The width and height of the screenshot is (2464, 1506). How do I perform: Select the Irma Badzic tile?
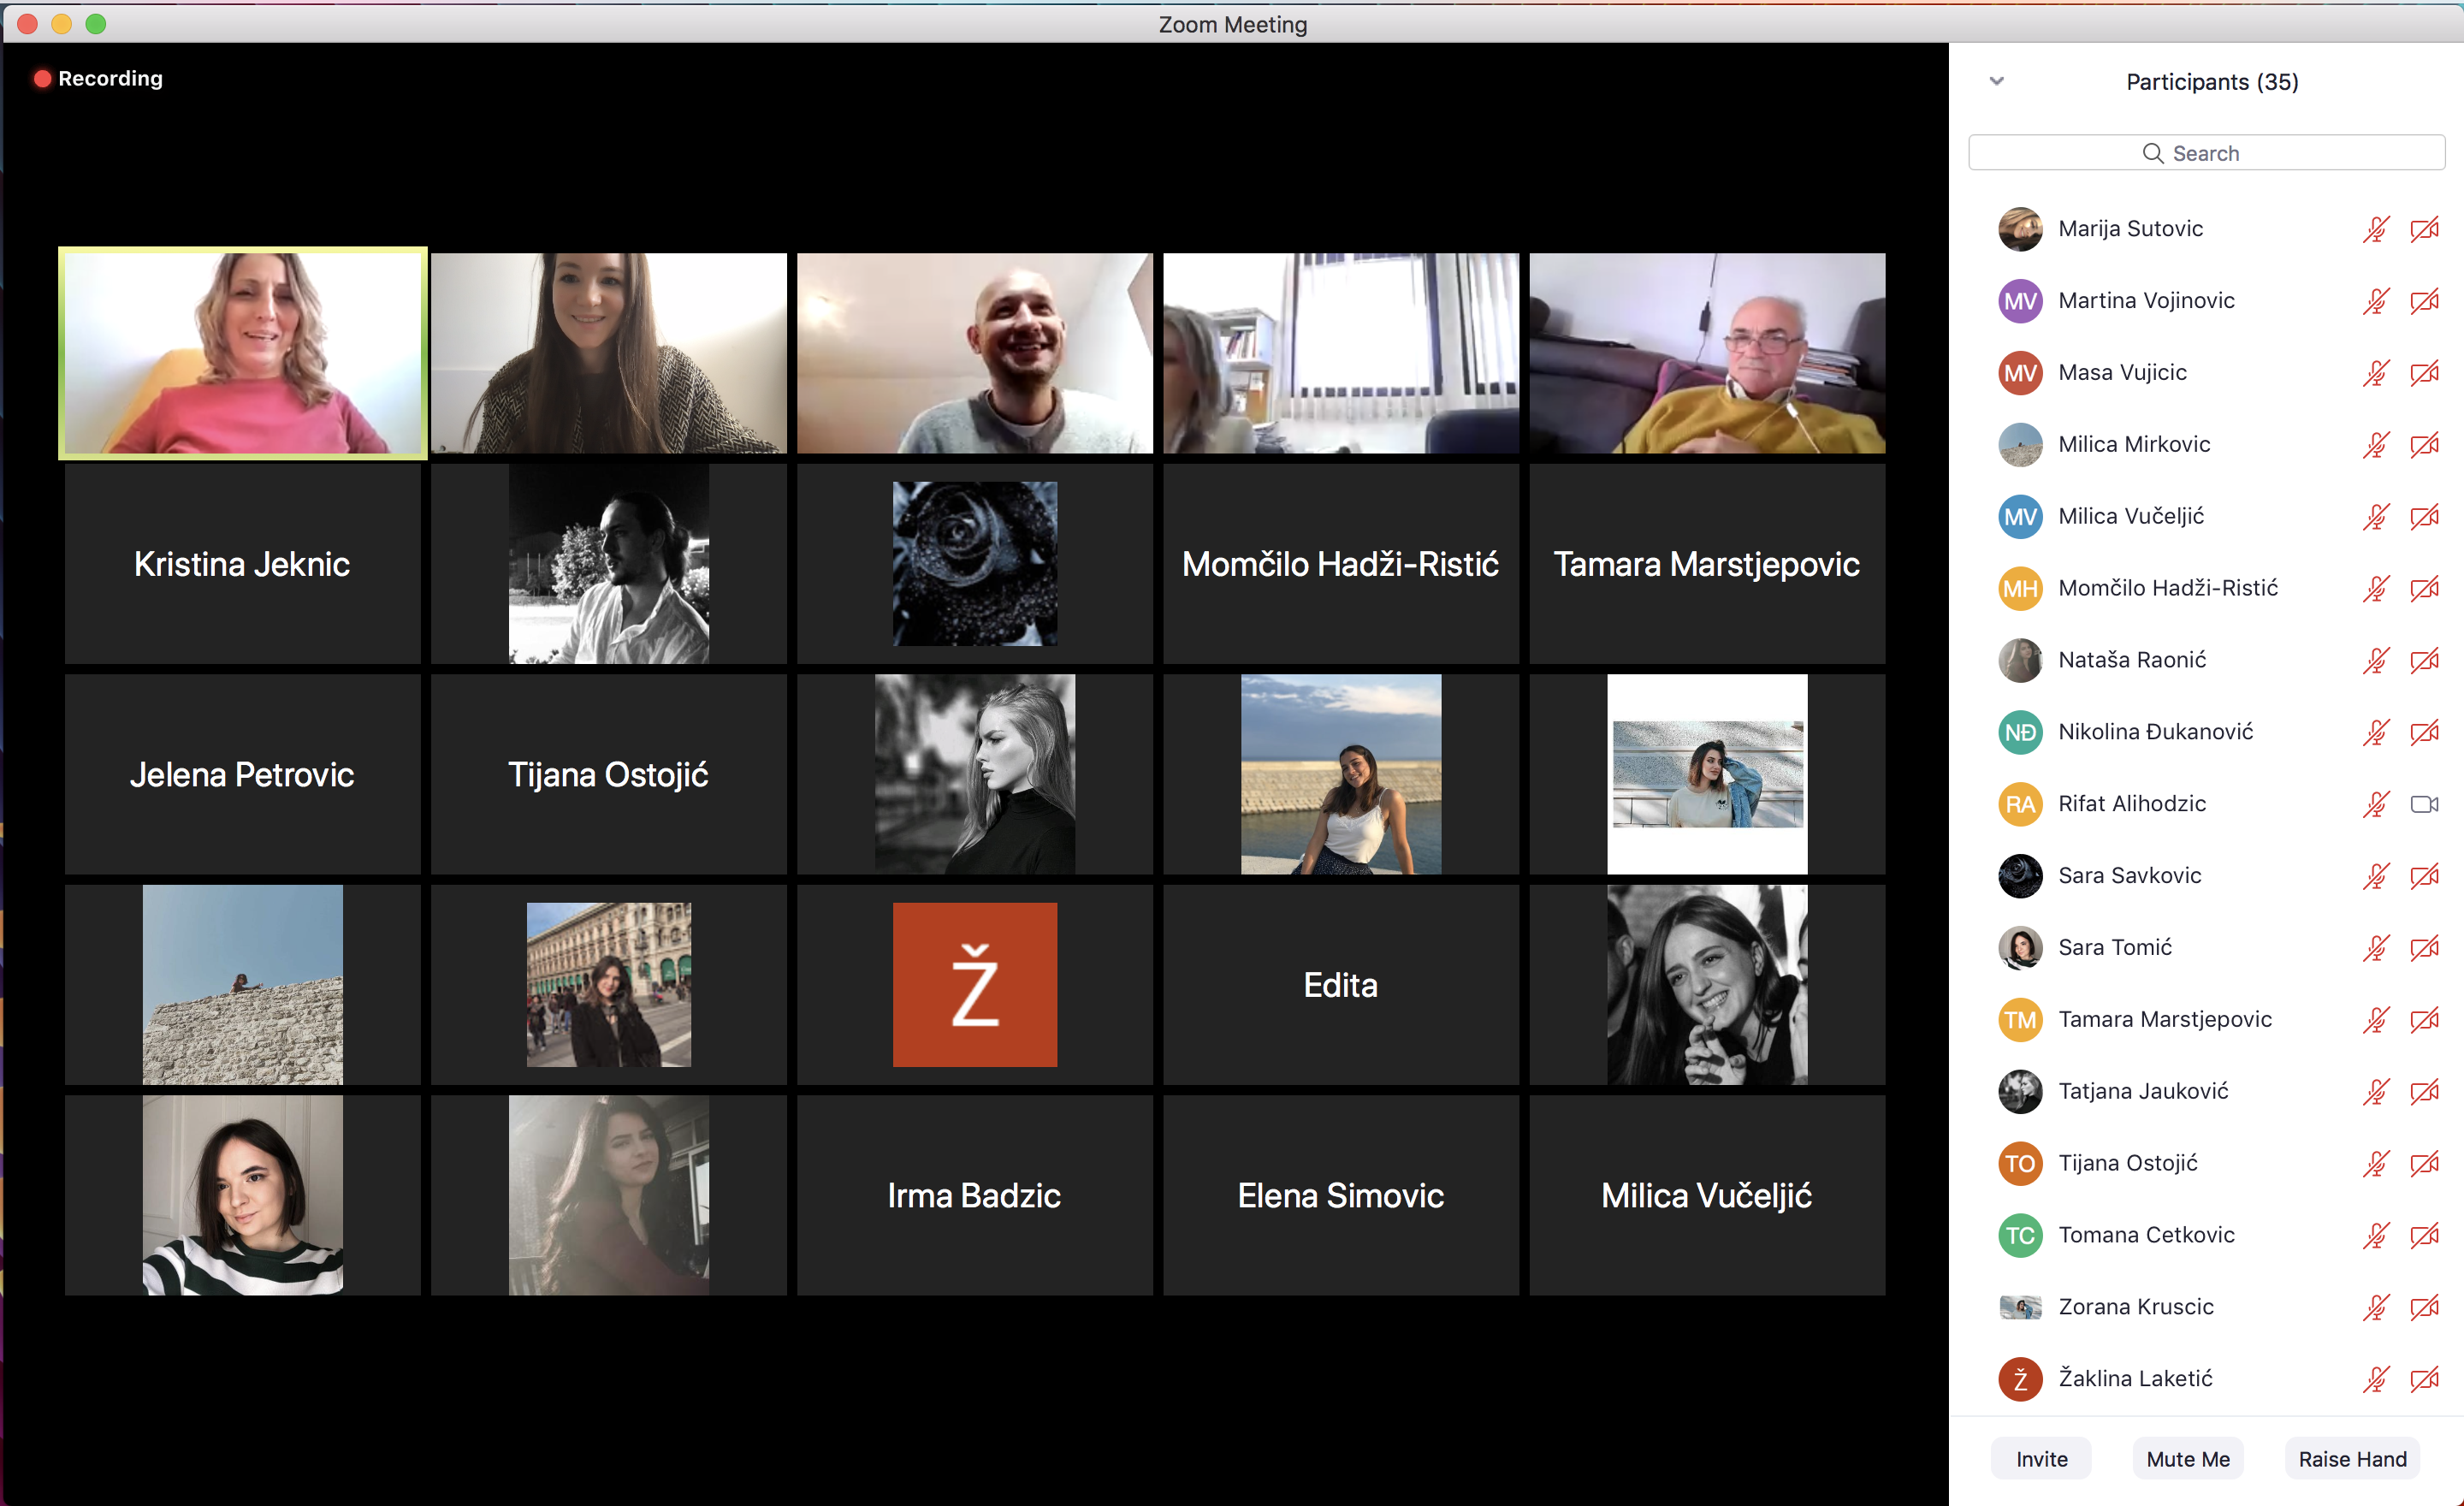(x=975, y=1195)
